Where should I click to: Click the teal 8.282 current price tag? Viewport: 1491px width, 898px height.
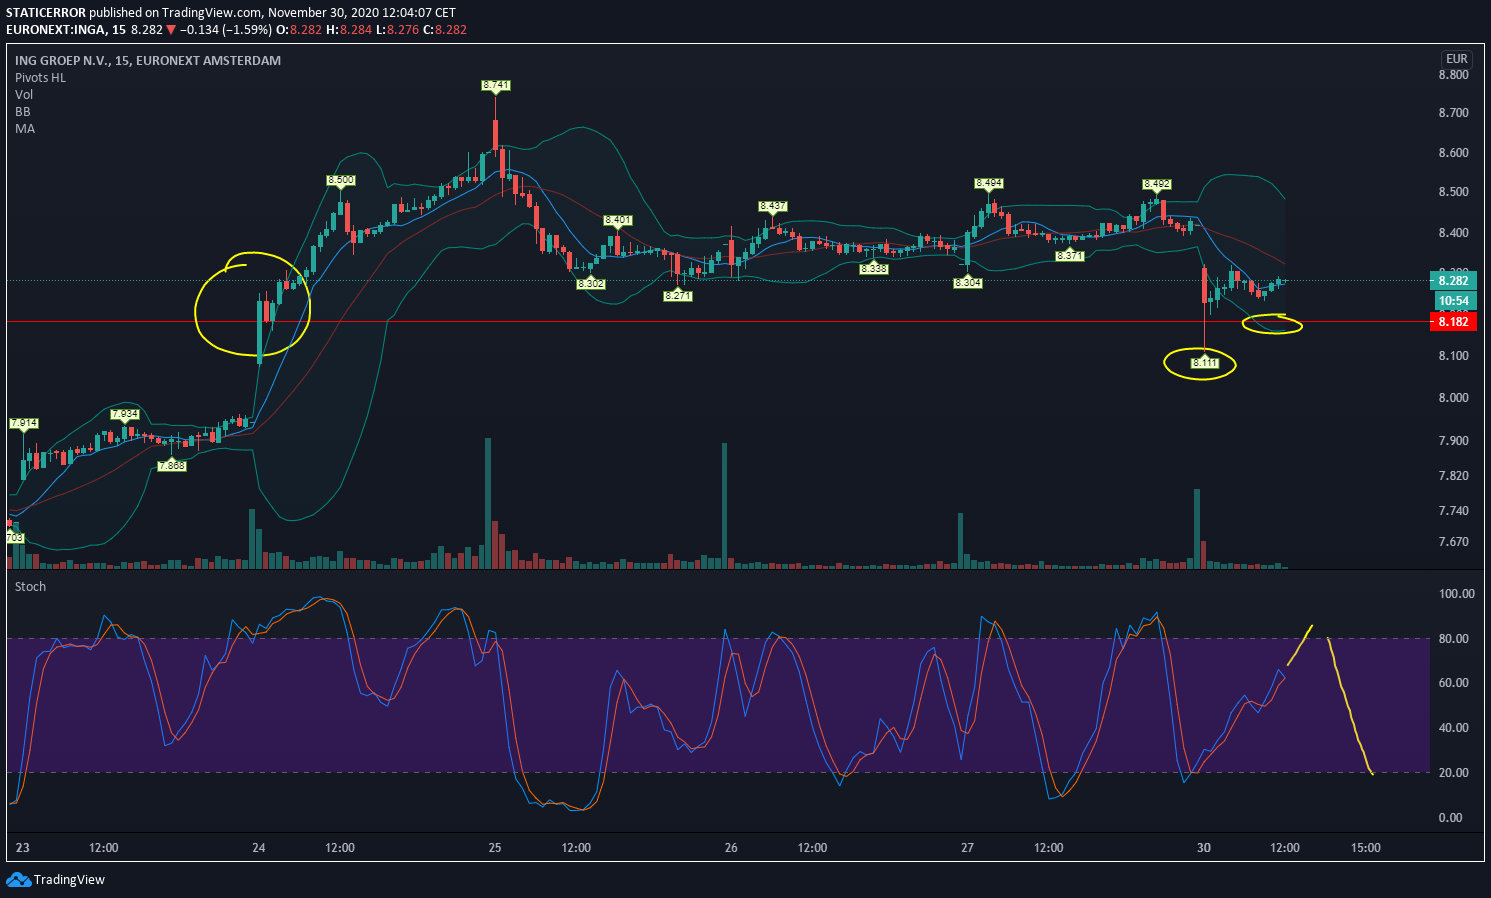[1453, 281]
